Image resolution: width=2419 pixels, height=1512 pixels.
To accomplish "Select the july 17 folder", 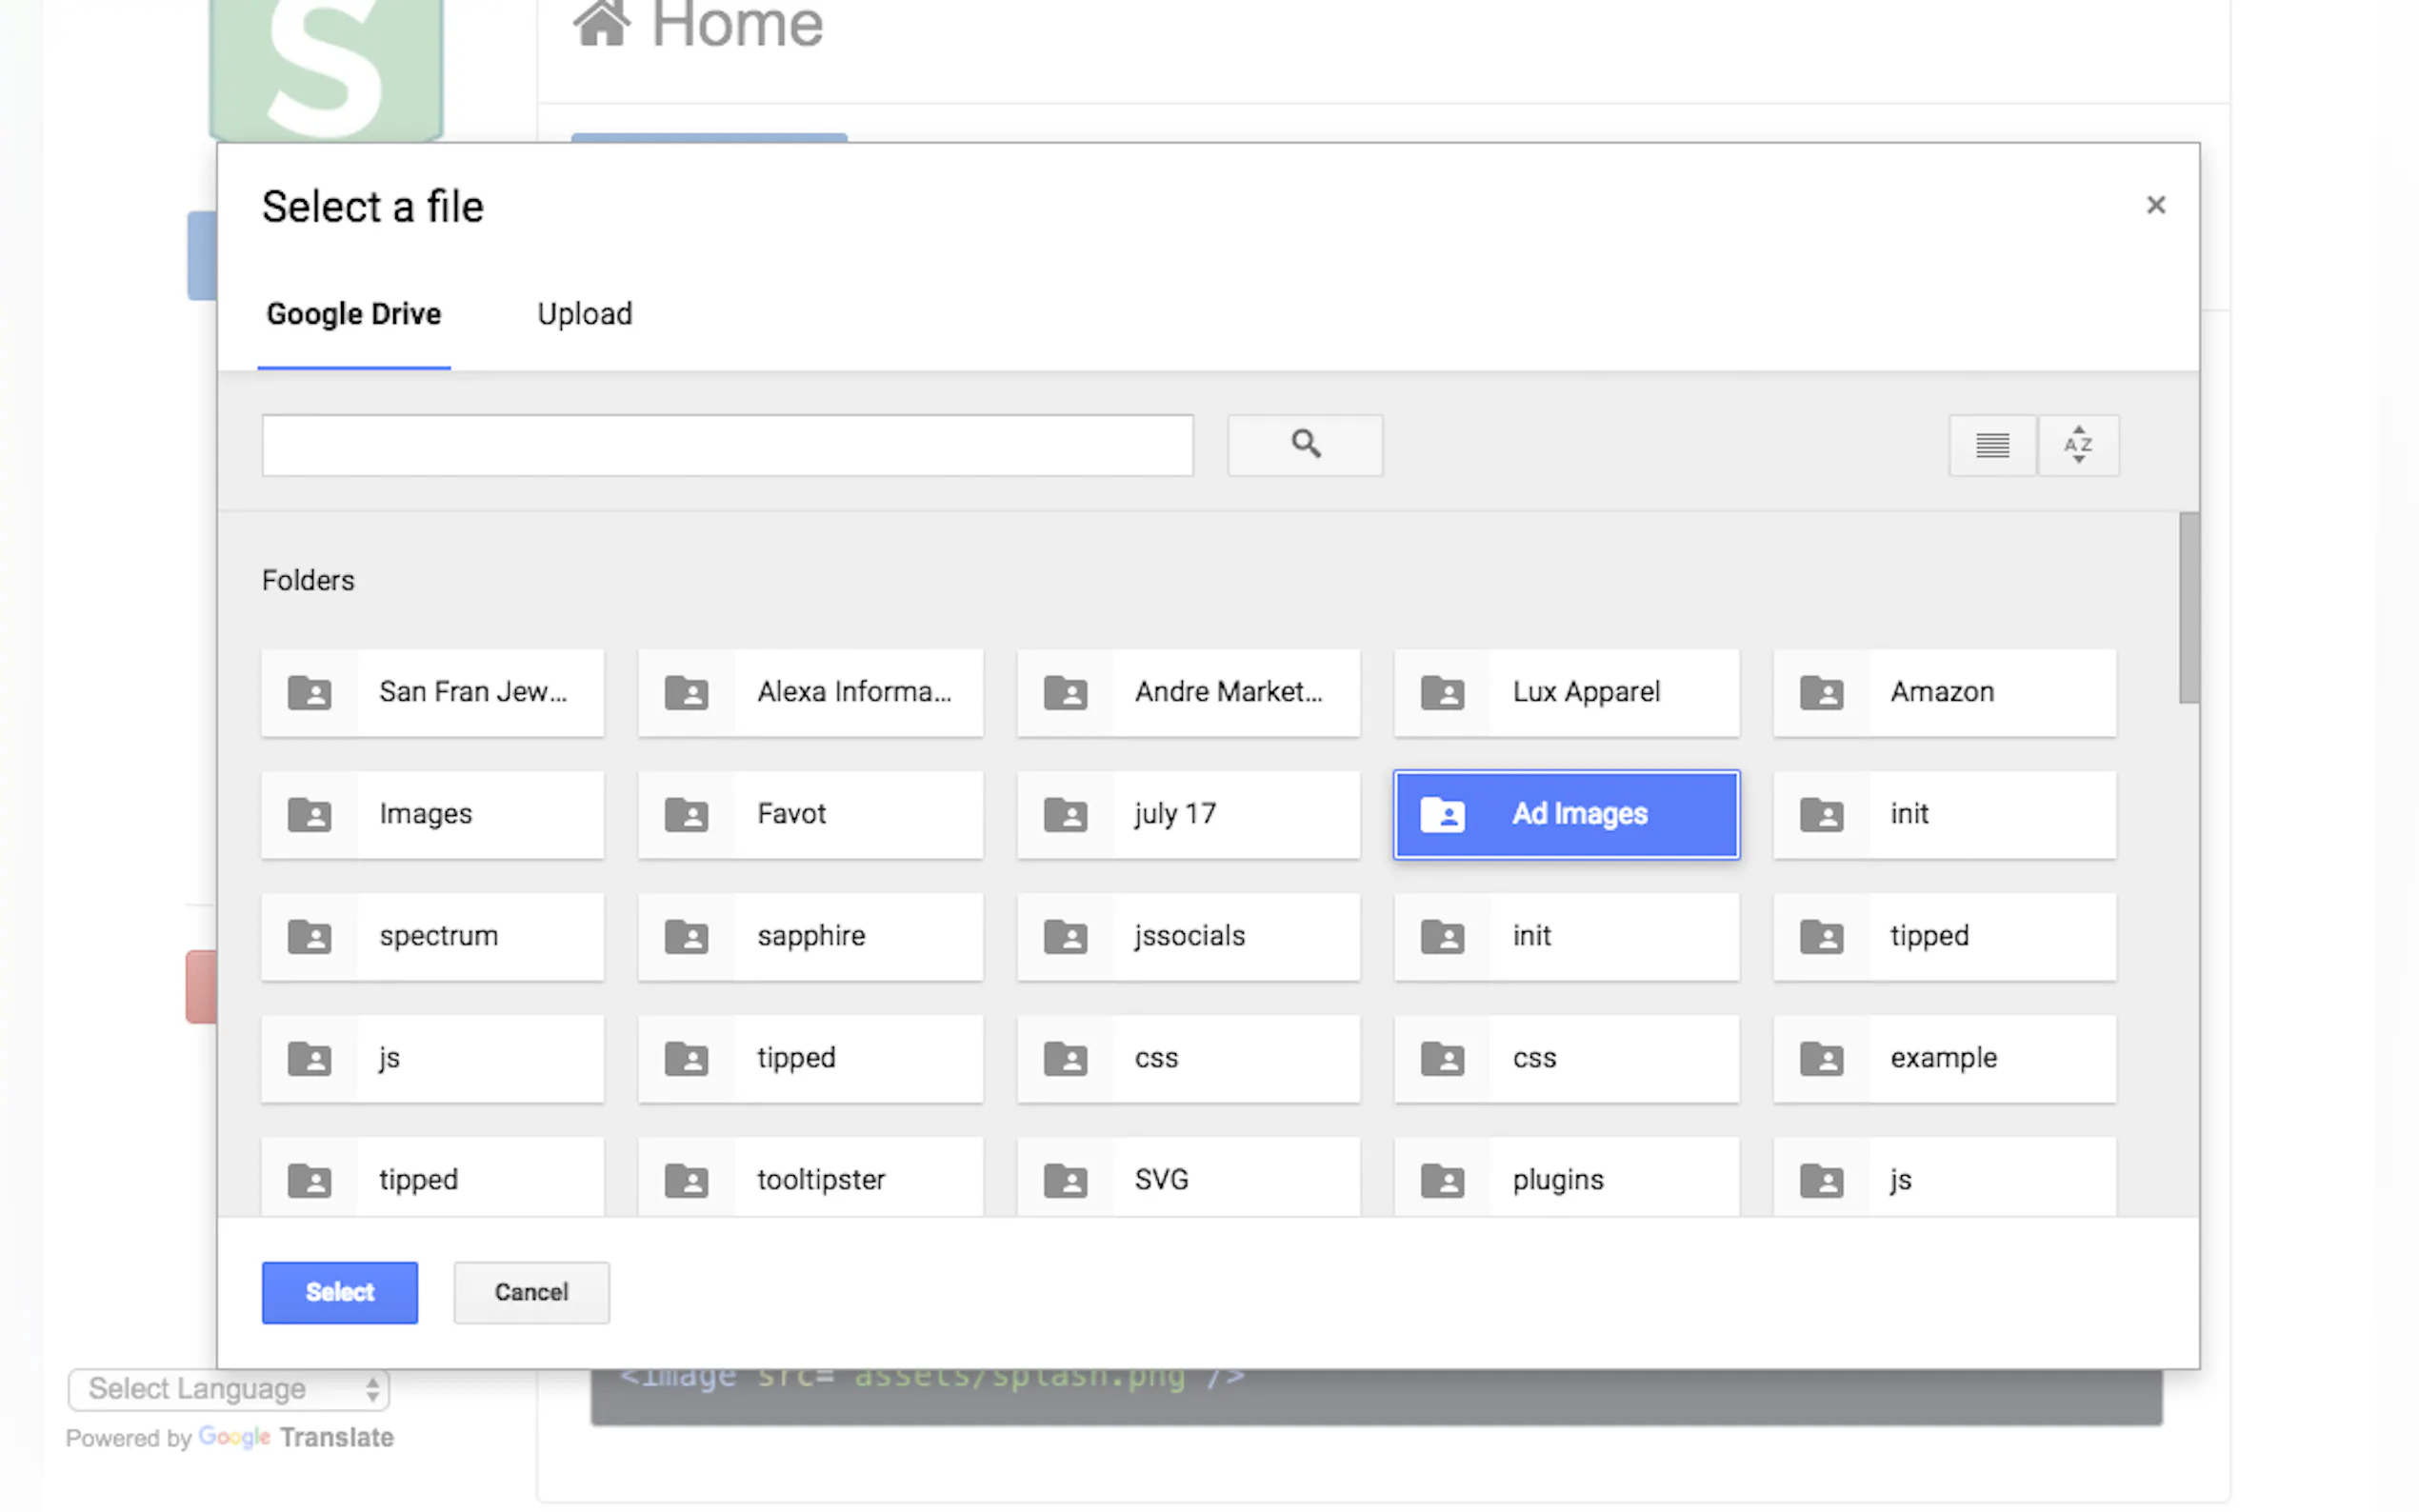I will point(1188,814).
